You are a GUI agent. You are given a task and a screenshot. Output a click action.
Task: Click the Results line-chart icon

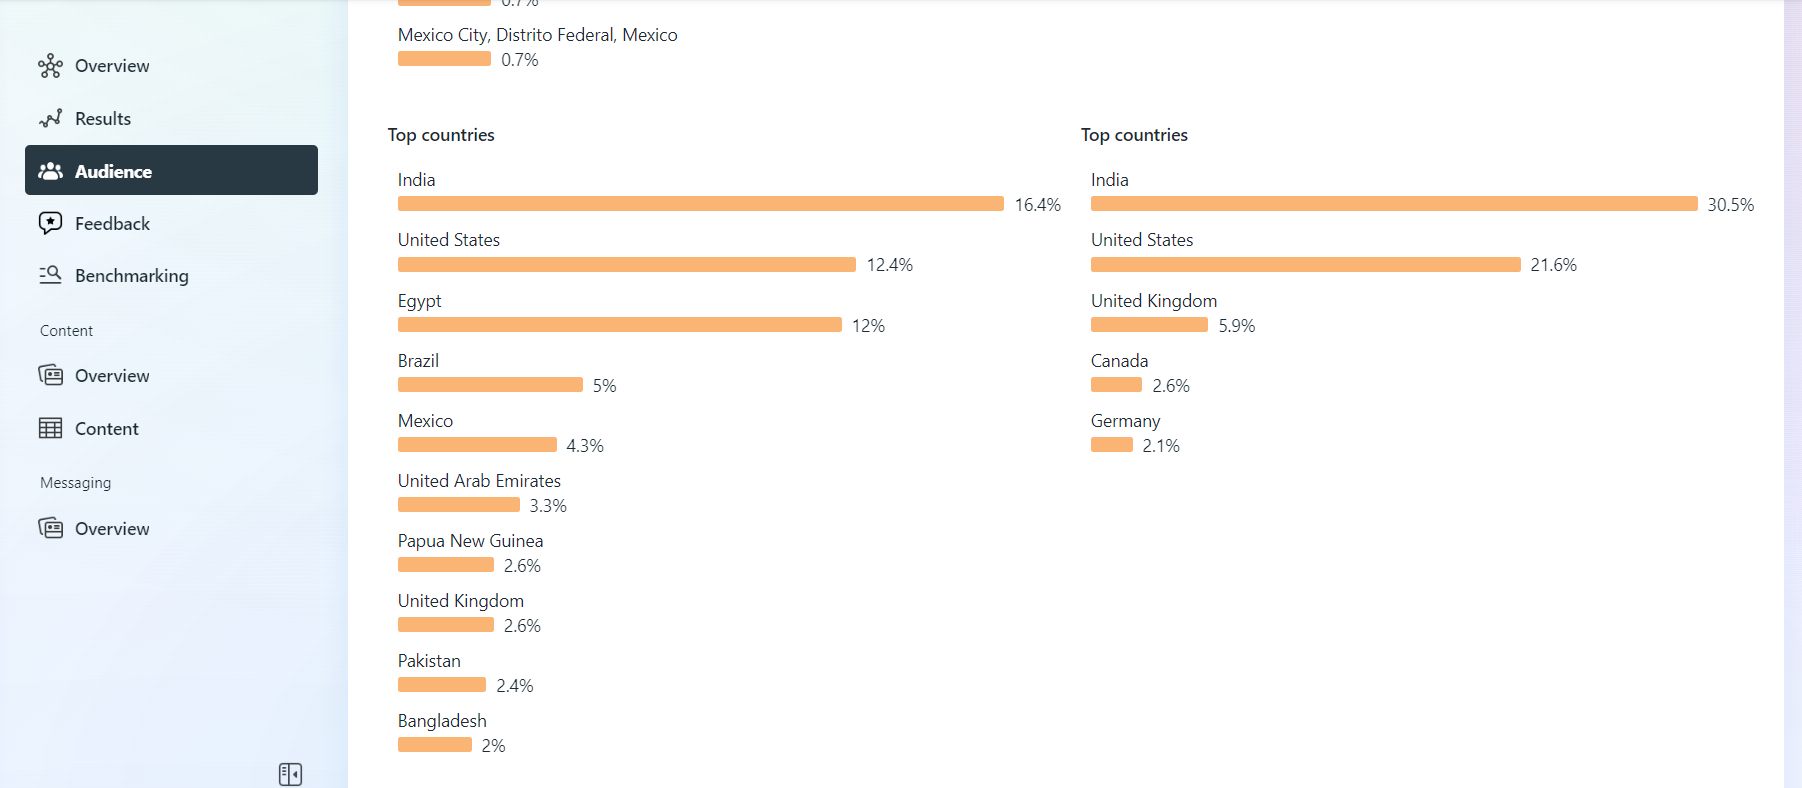pyautogui.click(x=50, y=119)
